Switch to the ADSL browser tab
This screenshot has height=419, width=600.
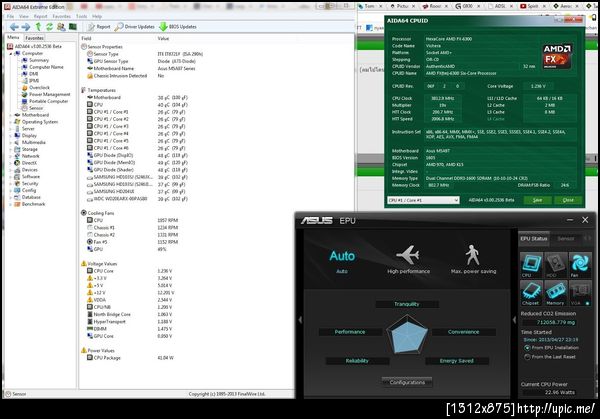499,6
